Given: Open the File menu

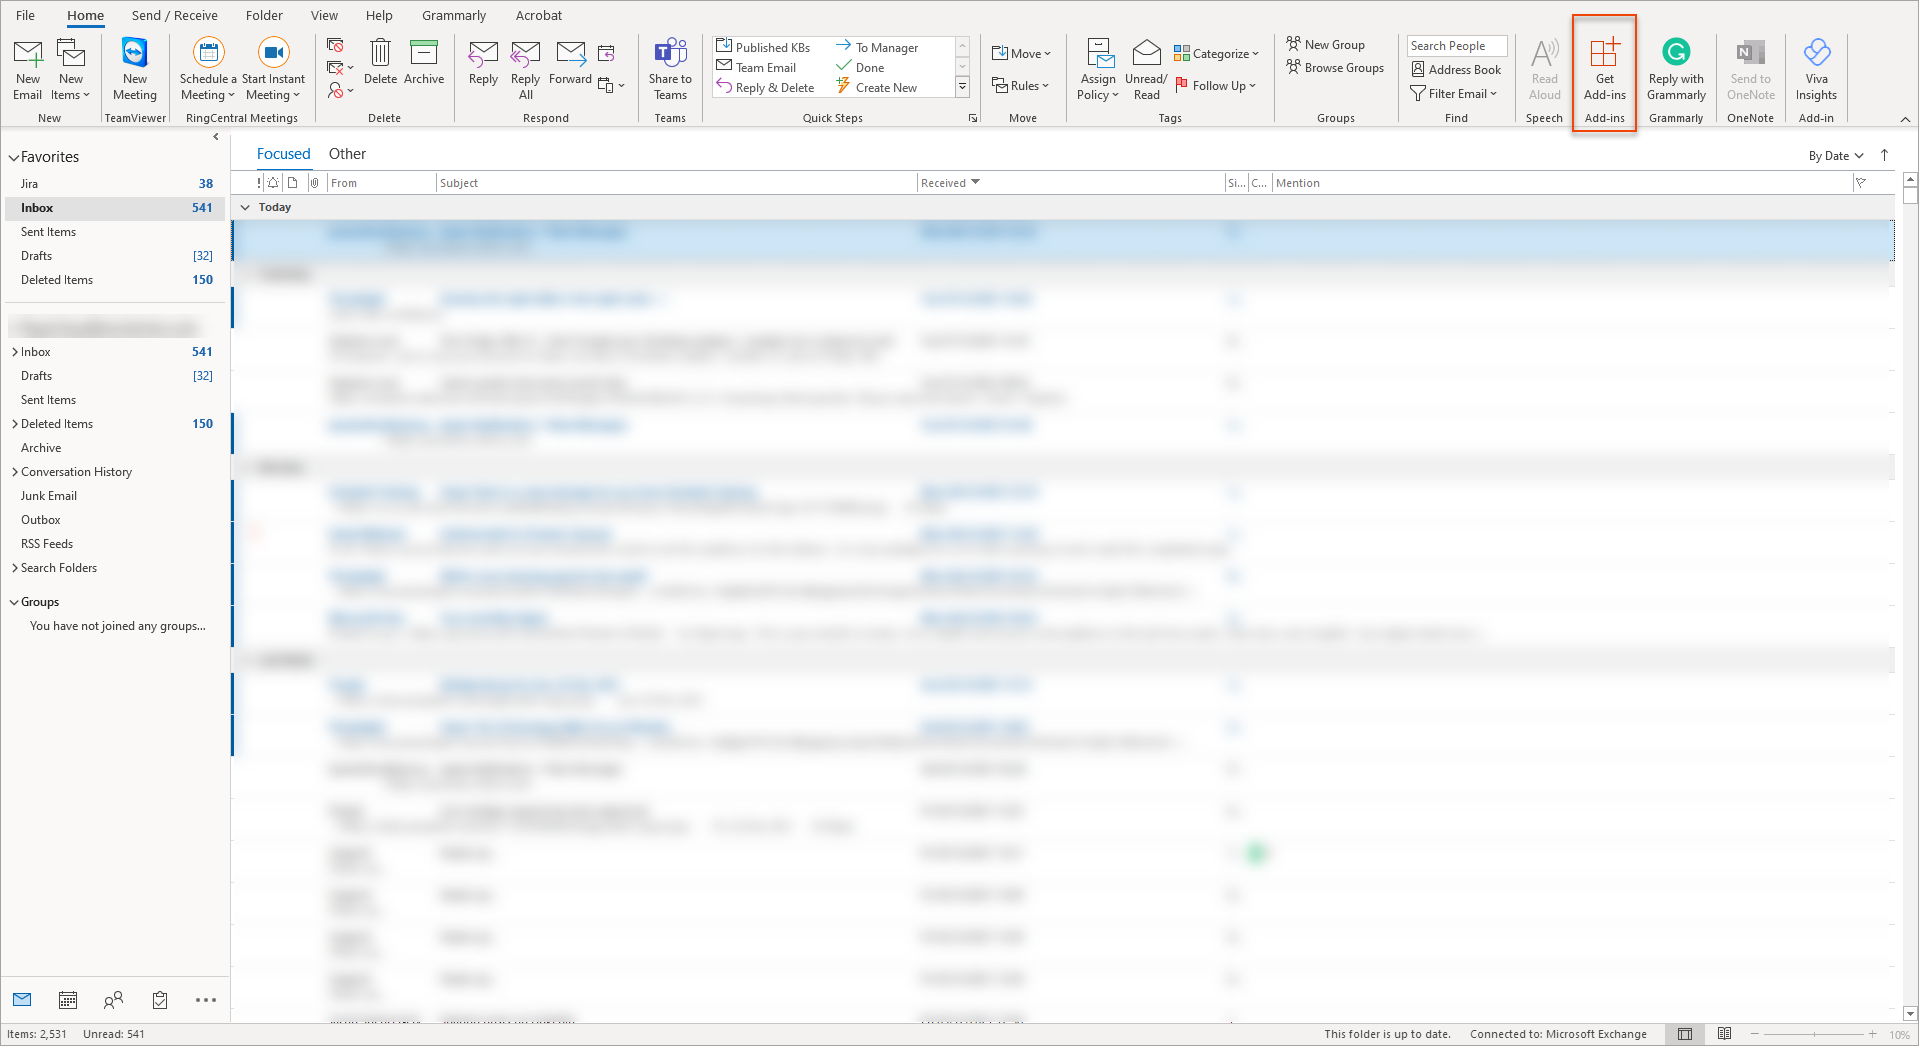Looking at the screenshot, I should (26, 16).
